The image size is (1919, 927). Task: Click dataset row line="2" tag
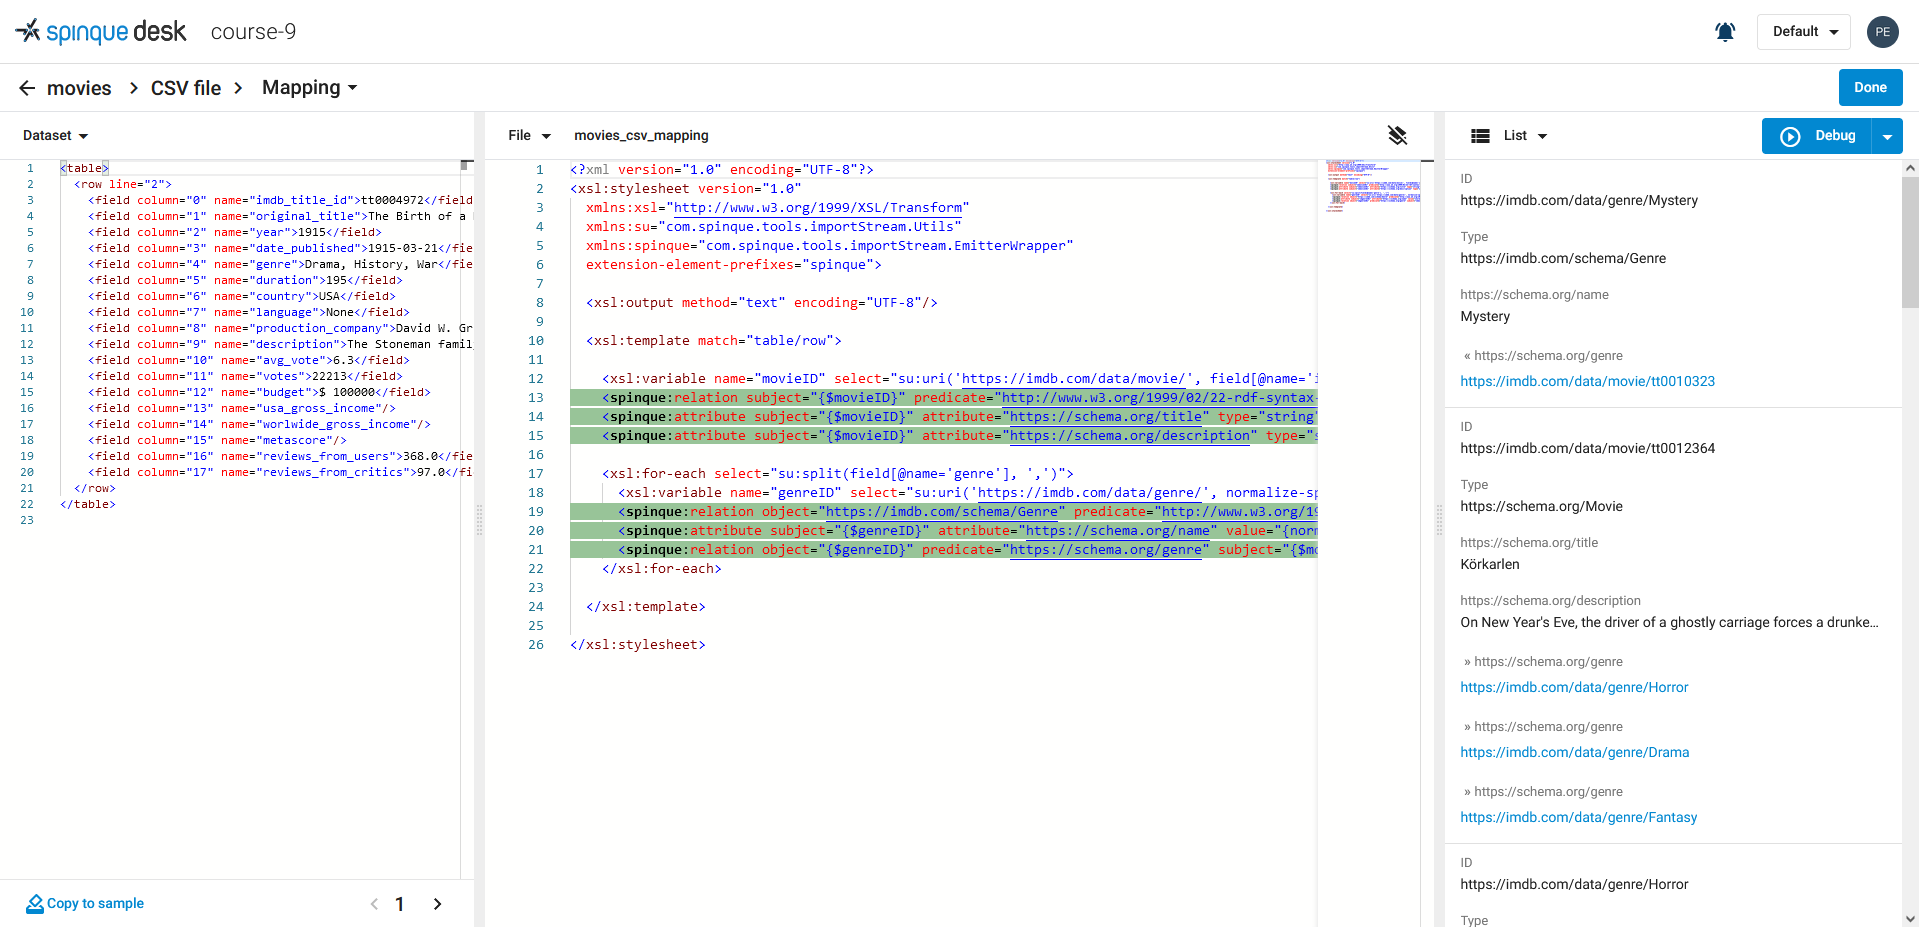122,184
